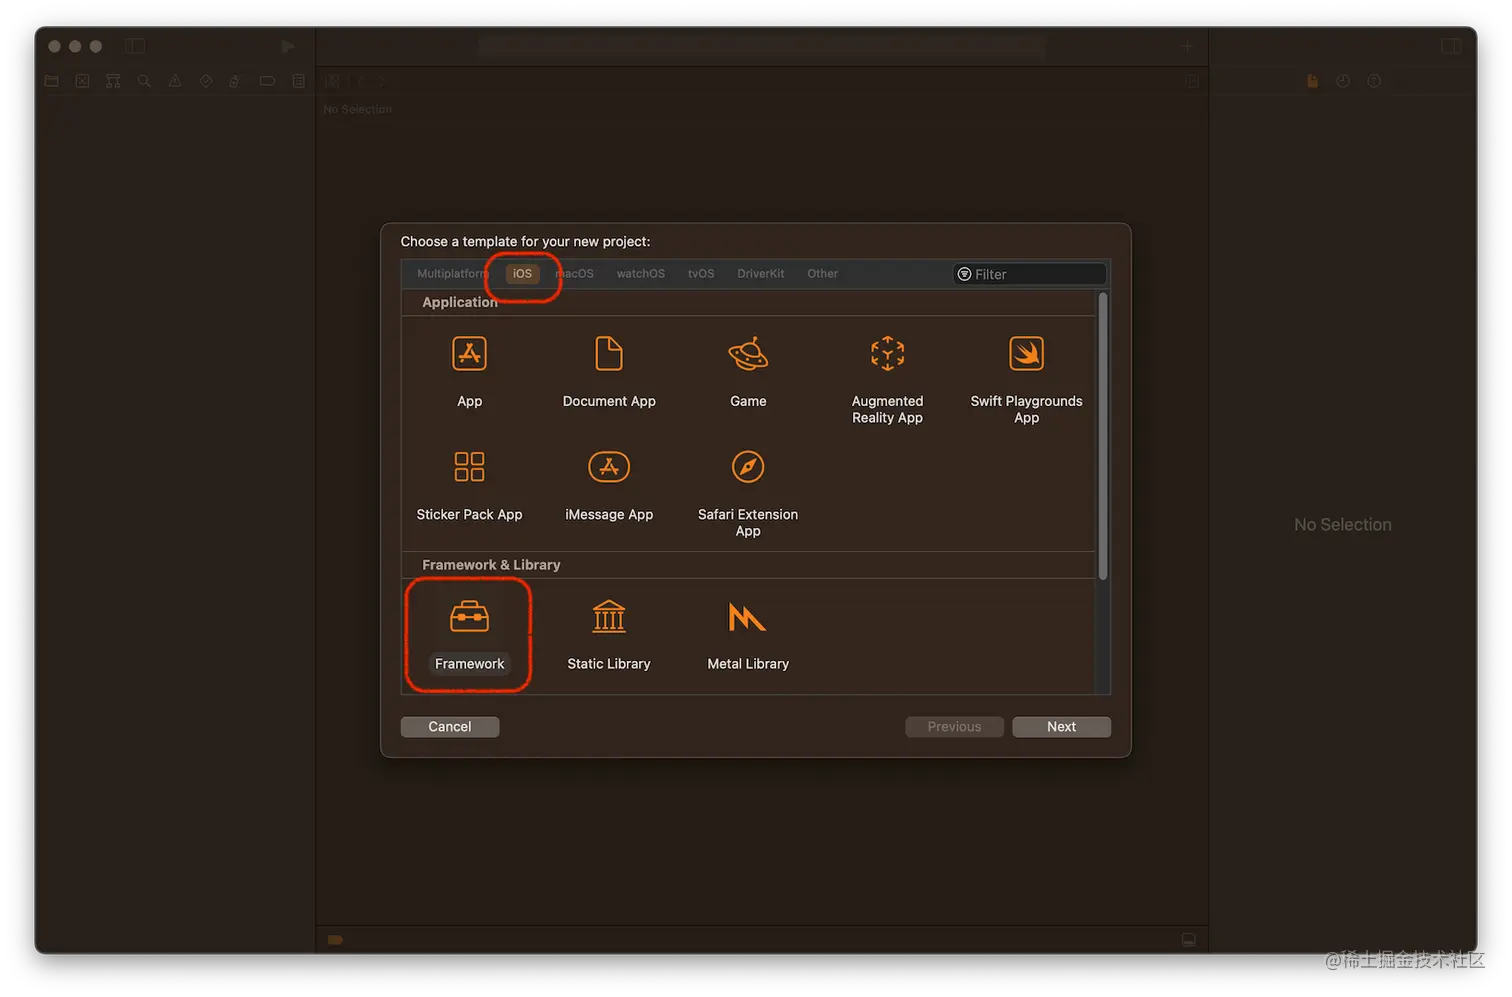Show the Quick Help inspector

[1374, 81]
